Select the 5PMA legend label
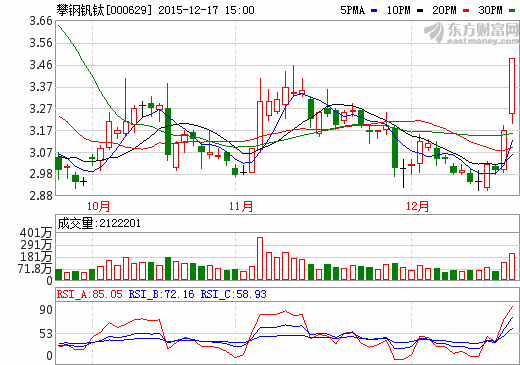Screen dimensions: 520x365 coord(352,10)
